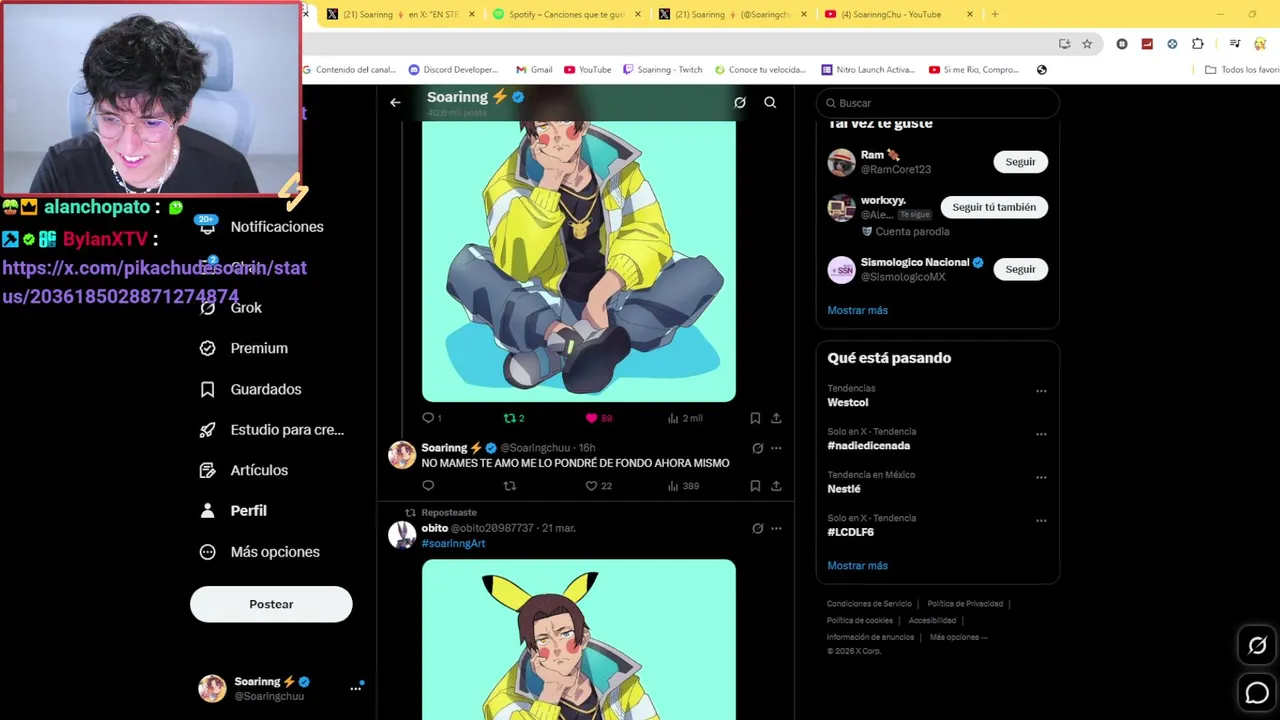
Task: Open Grok explain icon on obito post
Action: coord(757,528)
